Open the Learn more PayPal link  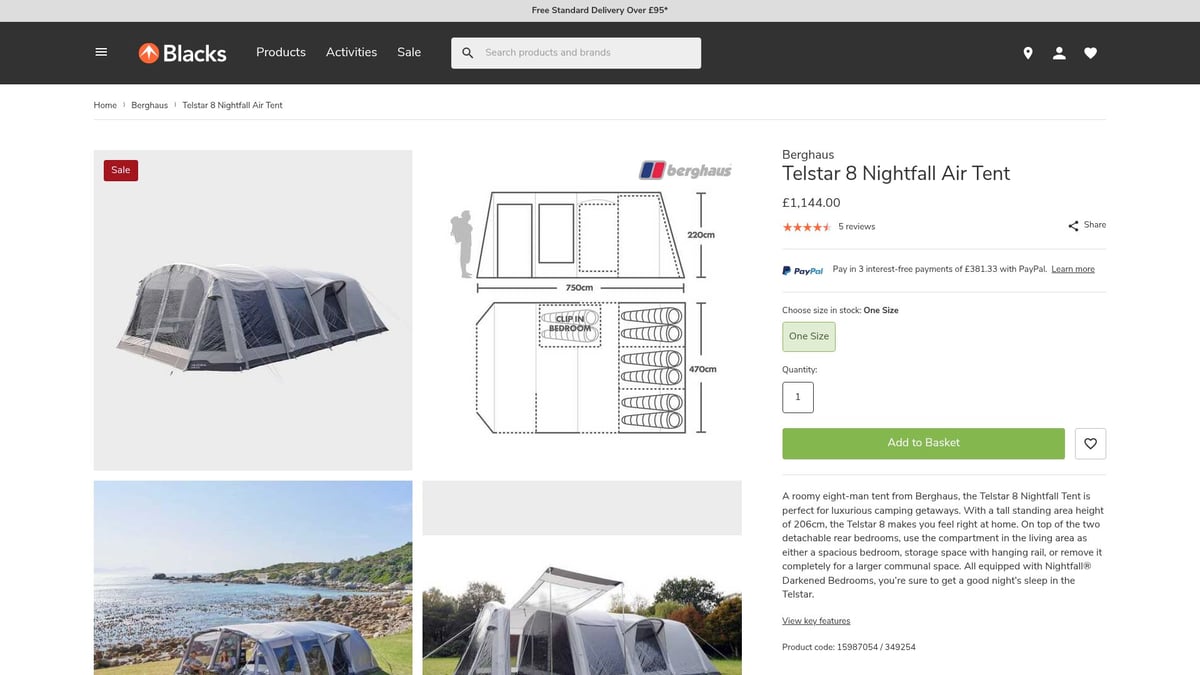tap(1073, 268)
